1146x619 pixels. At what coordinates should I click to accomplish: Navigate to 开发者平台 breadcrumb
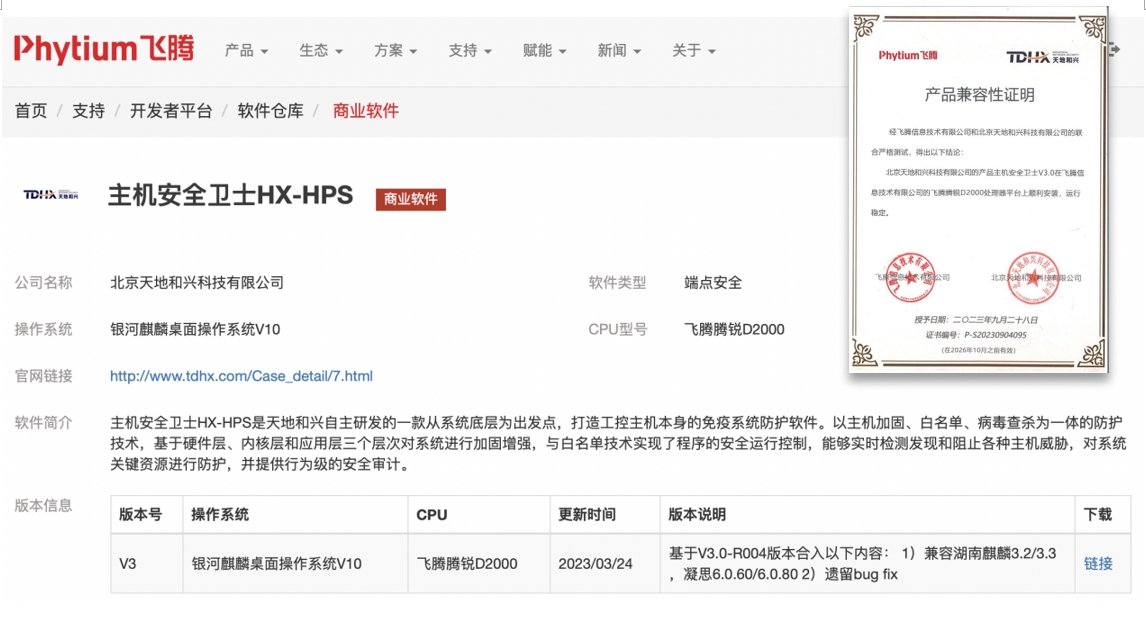171,111
